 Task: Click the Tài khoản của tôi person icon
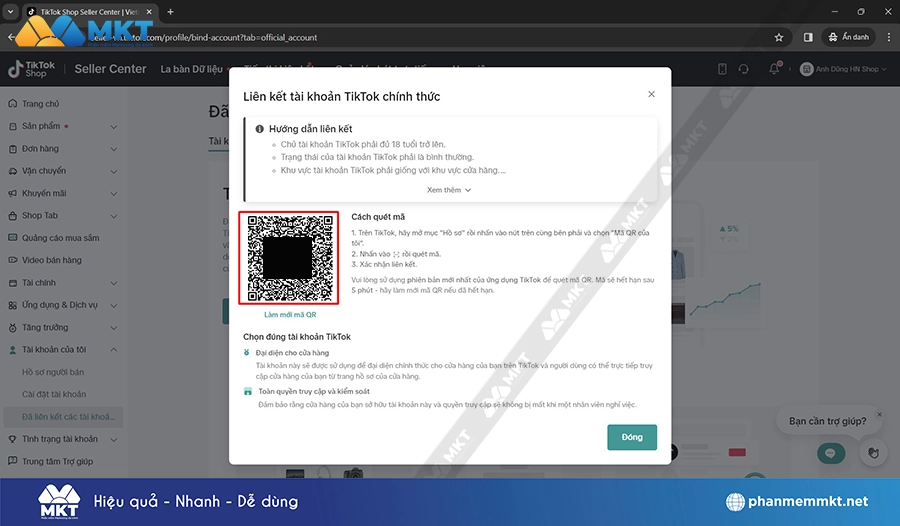(x=13, y=350)
